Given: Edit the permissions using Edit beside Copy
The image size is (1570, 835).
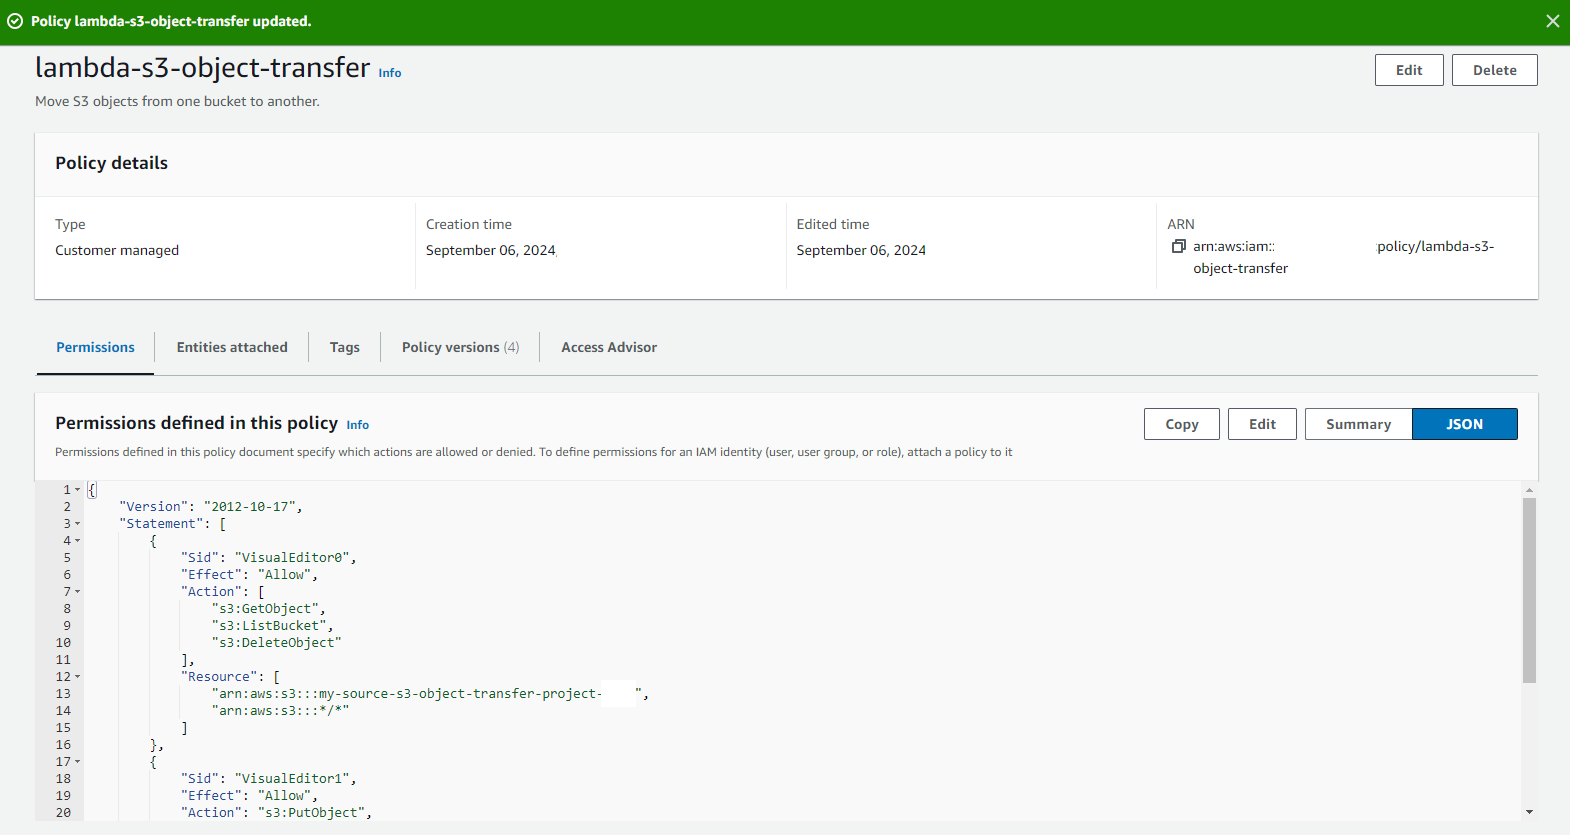Looking at the screenshot, I should point(1262,424).
